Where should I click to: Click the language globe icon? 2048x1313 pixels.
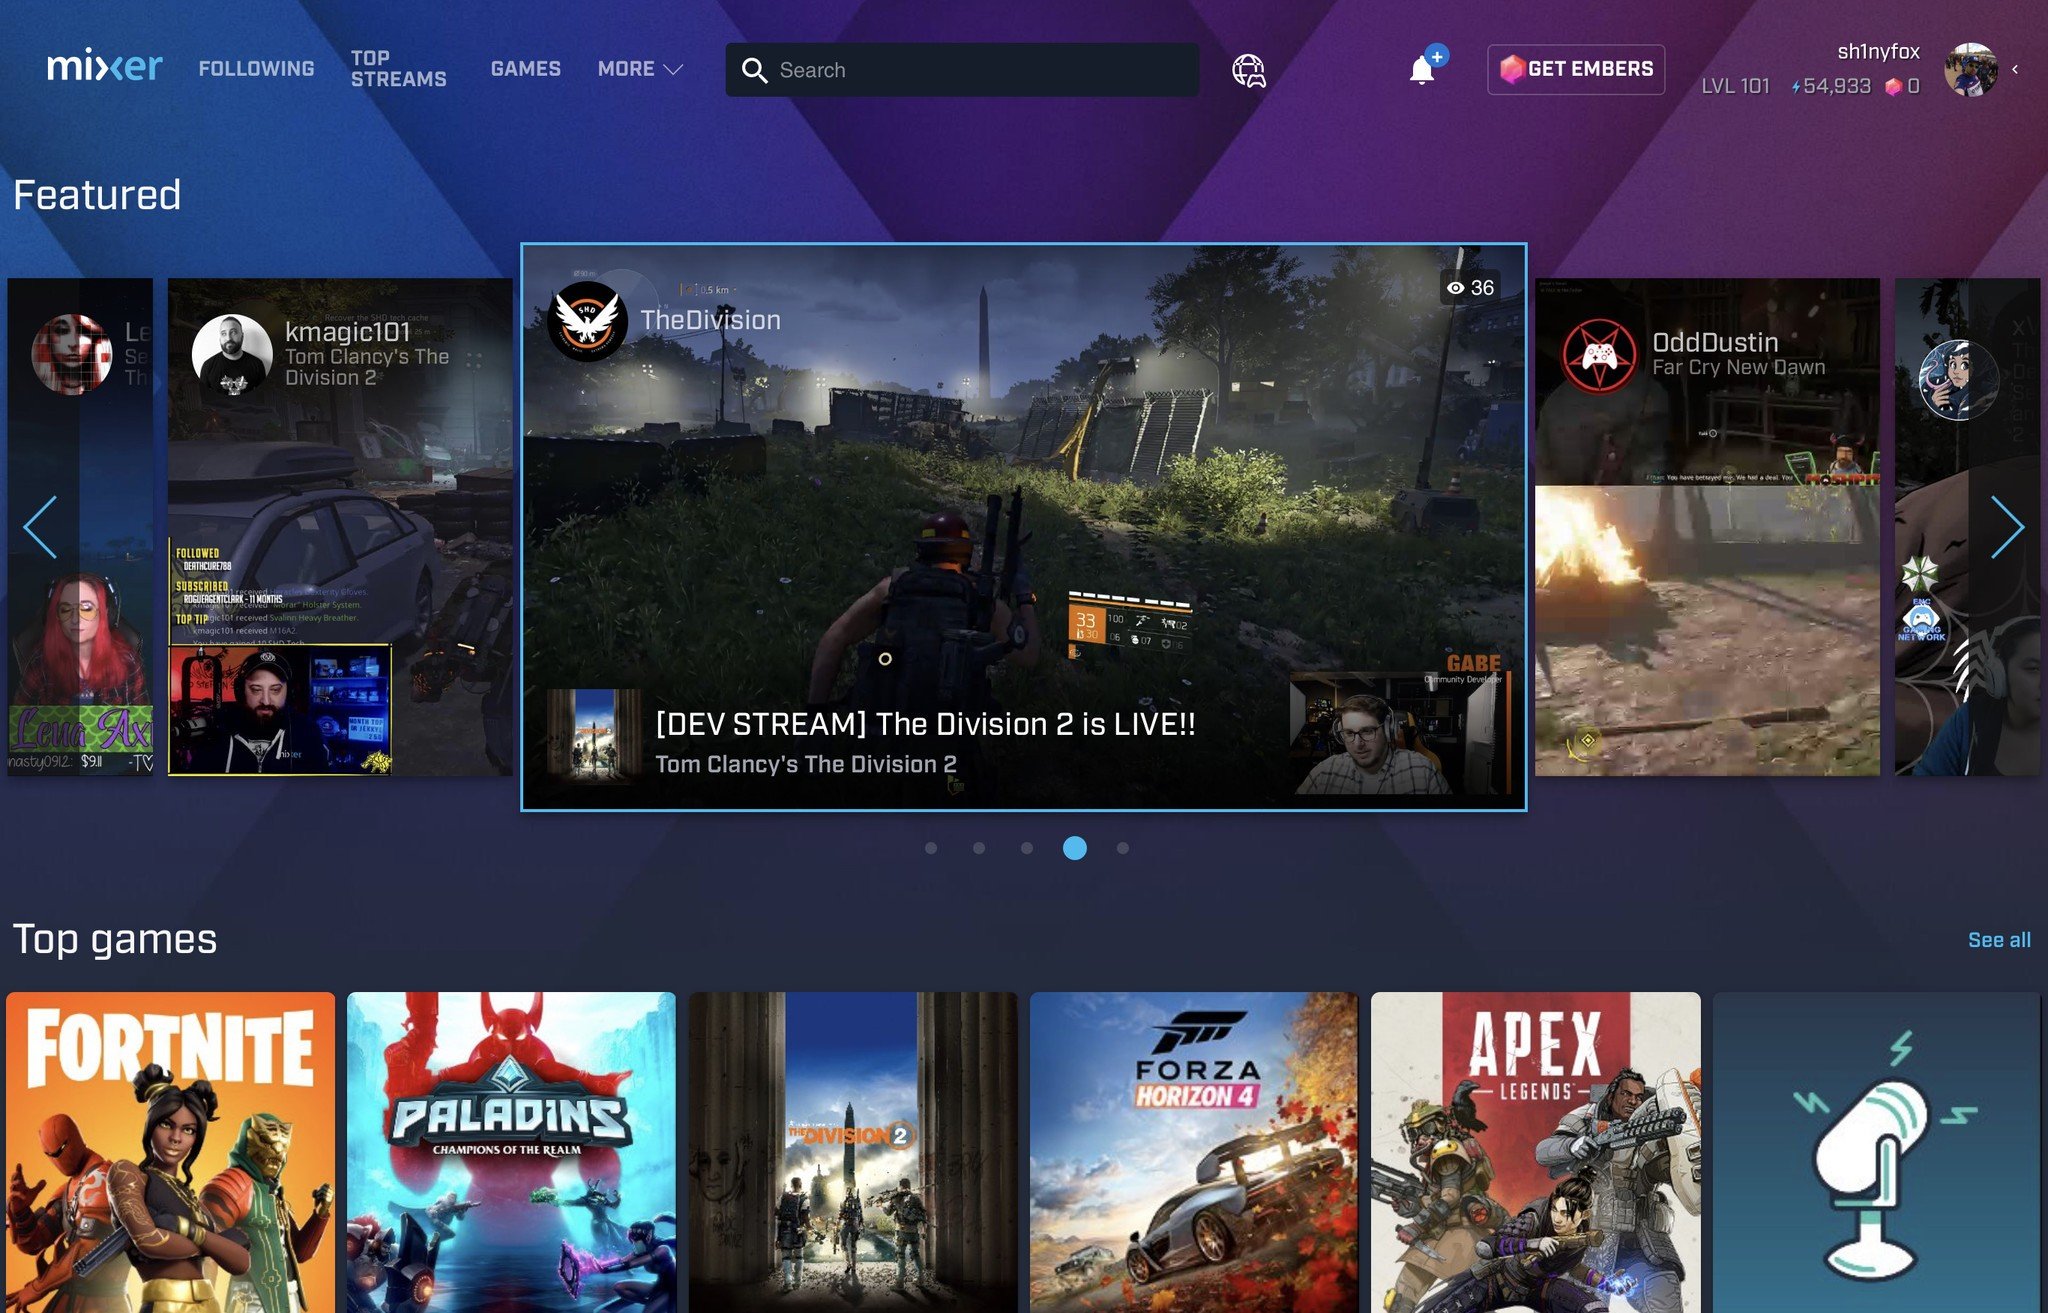coord(1248,70)
